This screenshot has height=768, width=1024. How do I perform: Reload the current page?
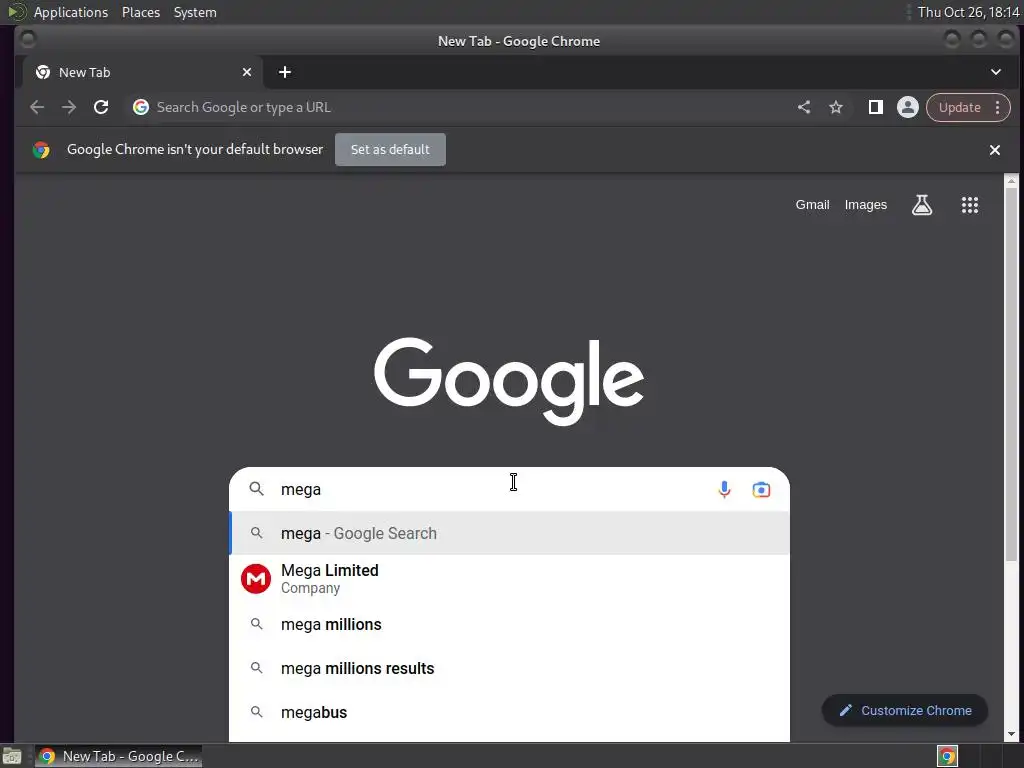(x=101, y=107)
